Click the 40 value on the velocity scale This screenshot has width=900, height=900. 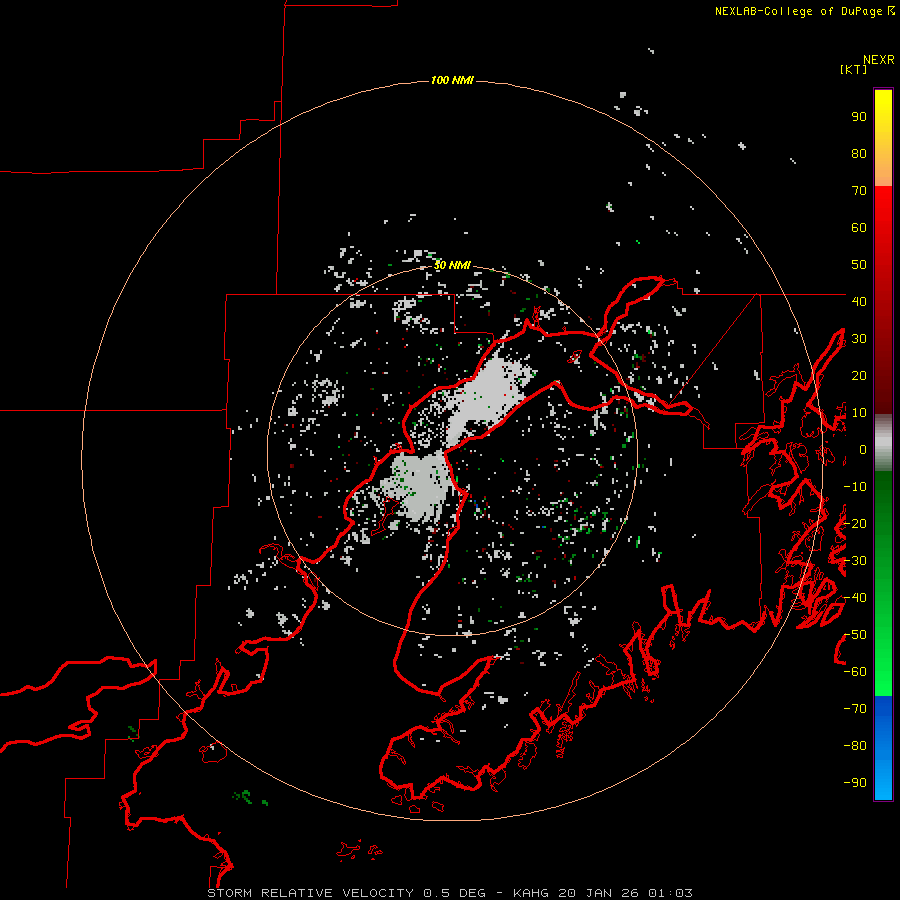pos(859,302)
